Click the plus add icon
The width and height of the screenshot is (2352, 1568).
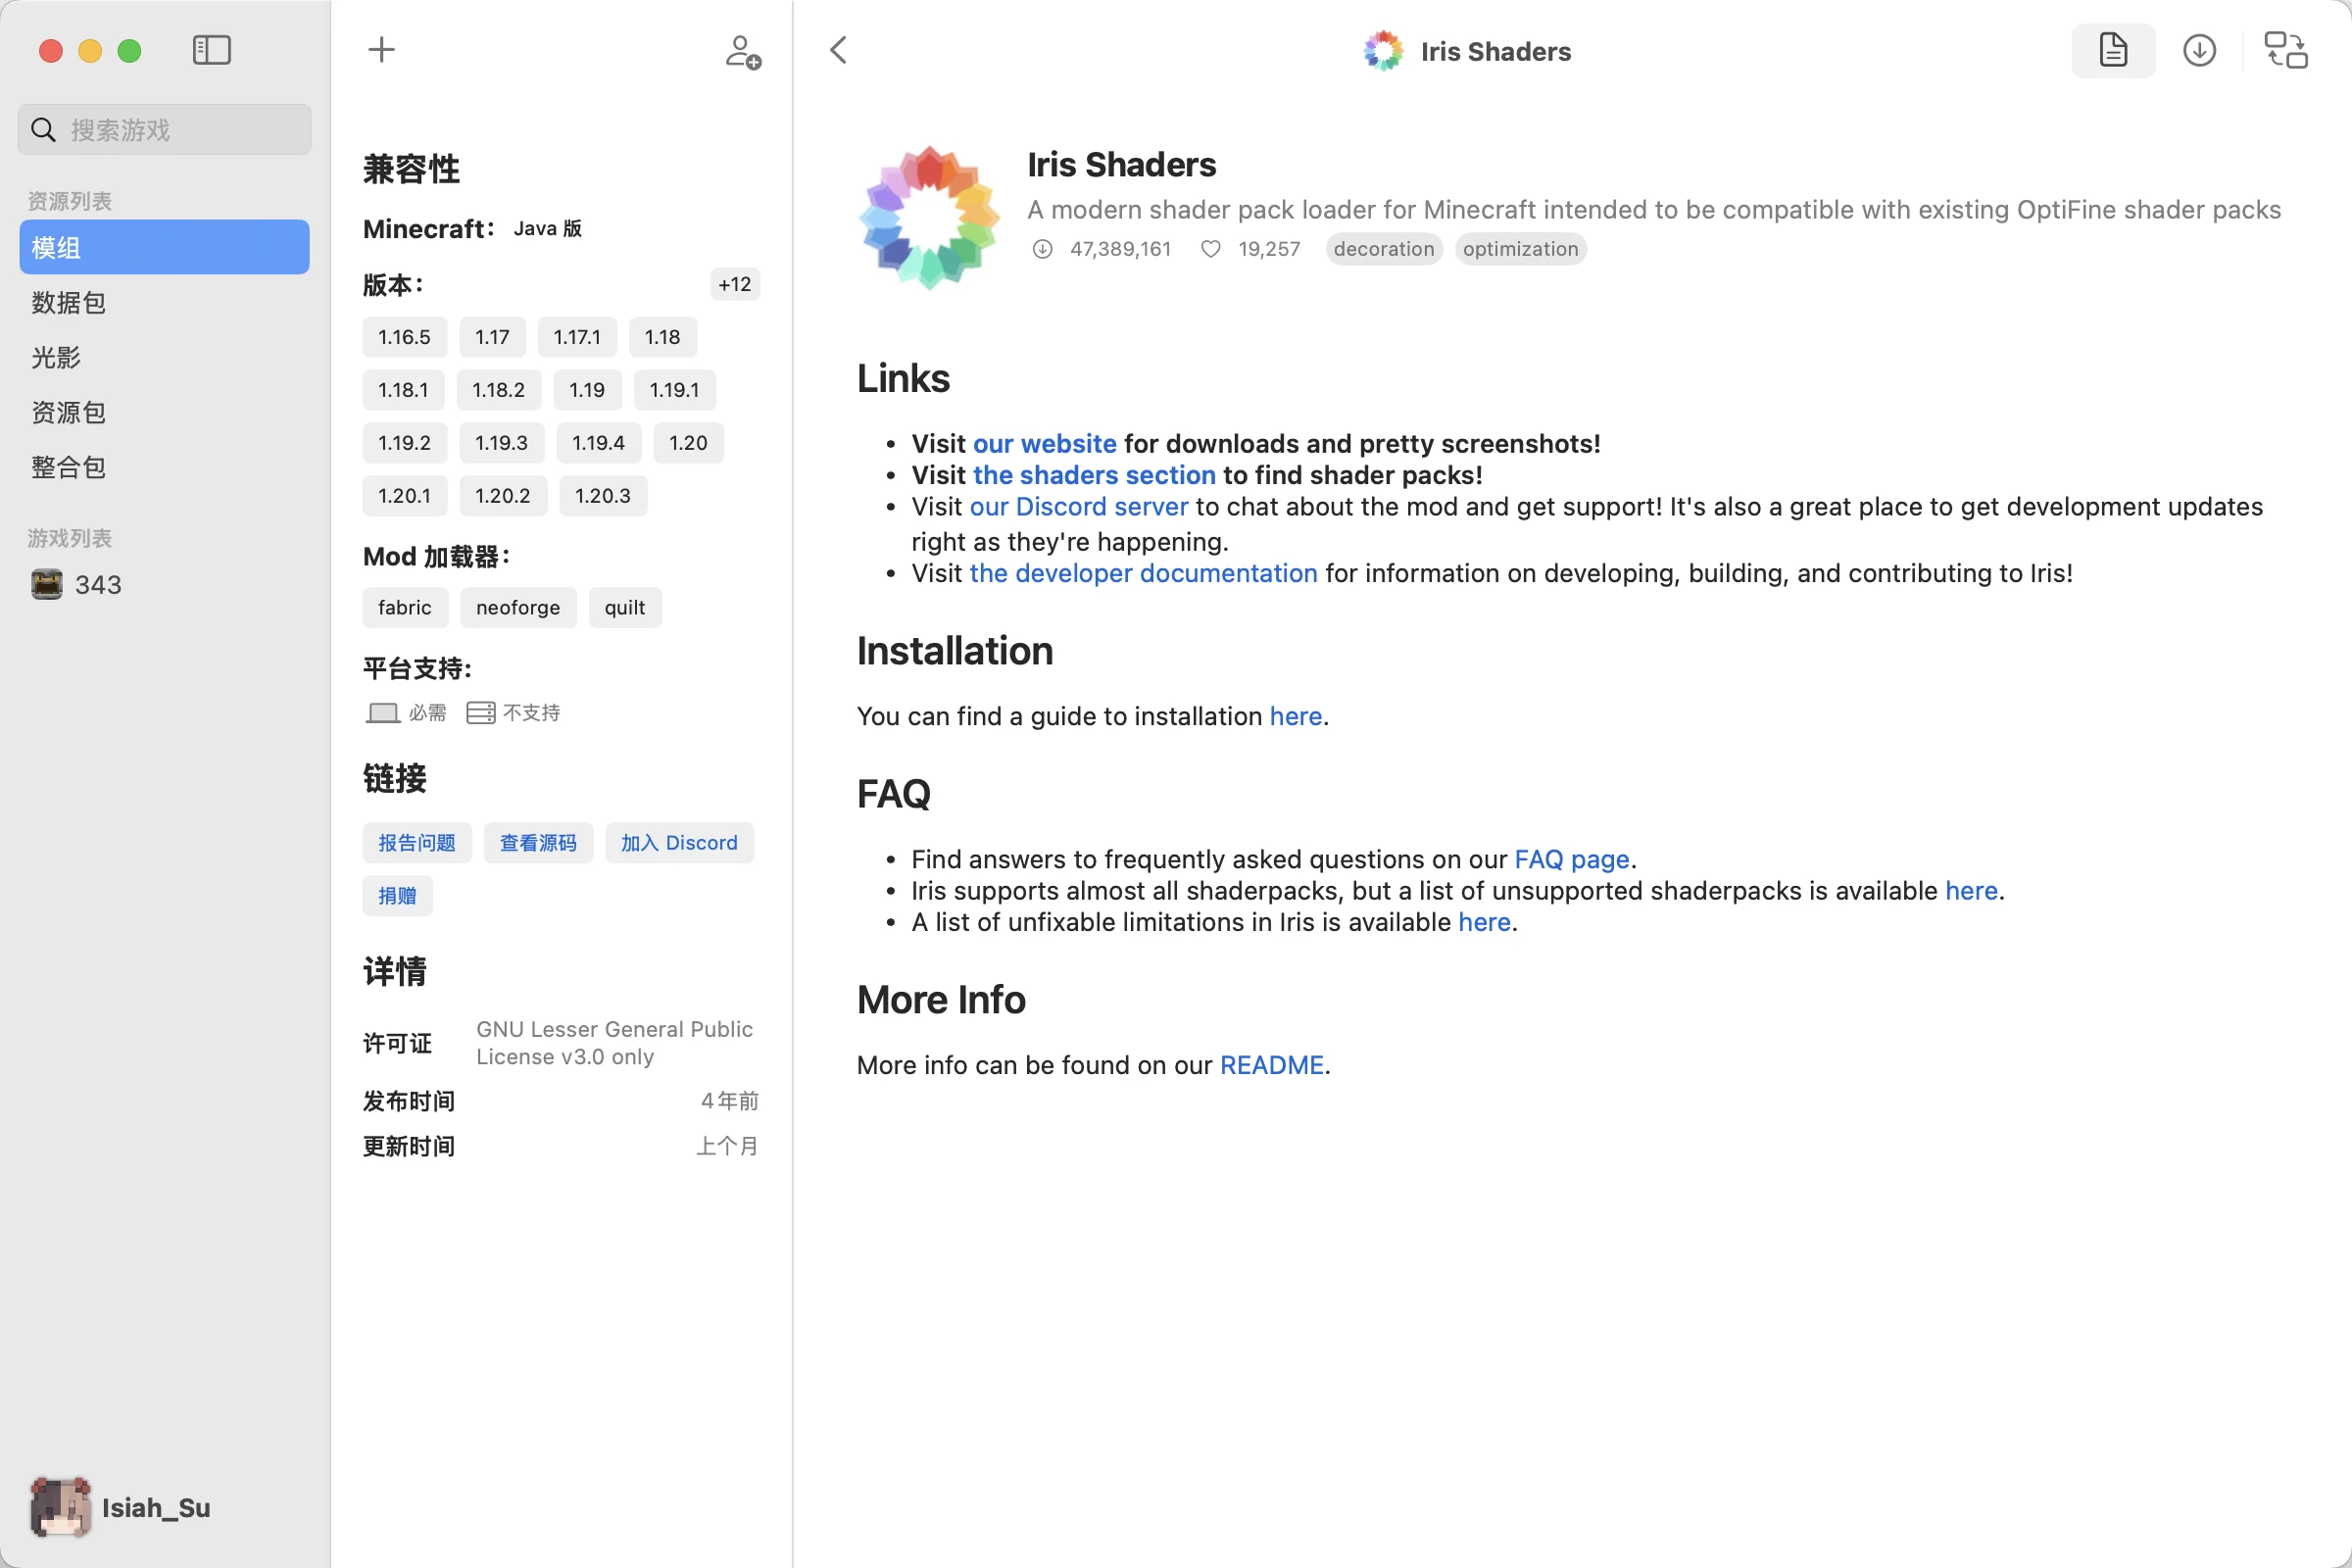(x=381, y=50)
